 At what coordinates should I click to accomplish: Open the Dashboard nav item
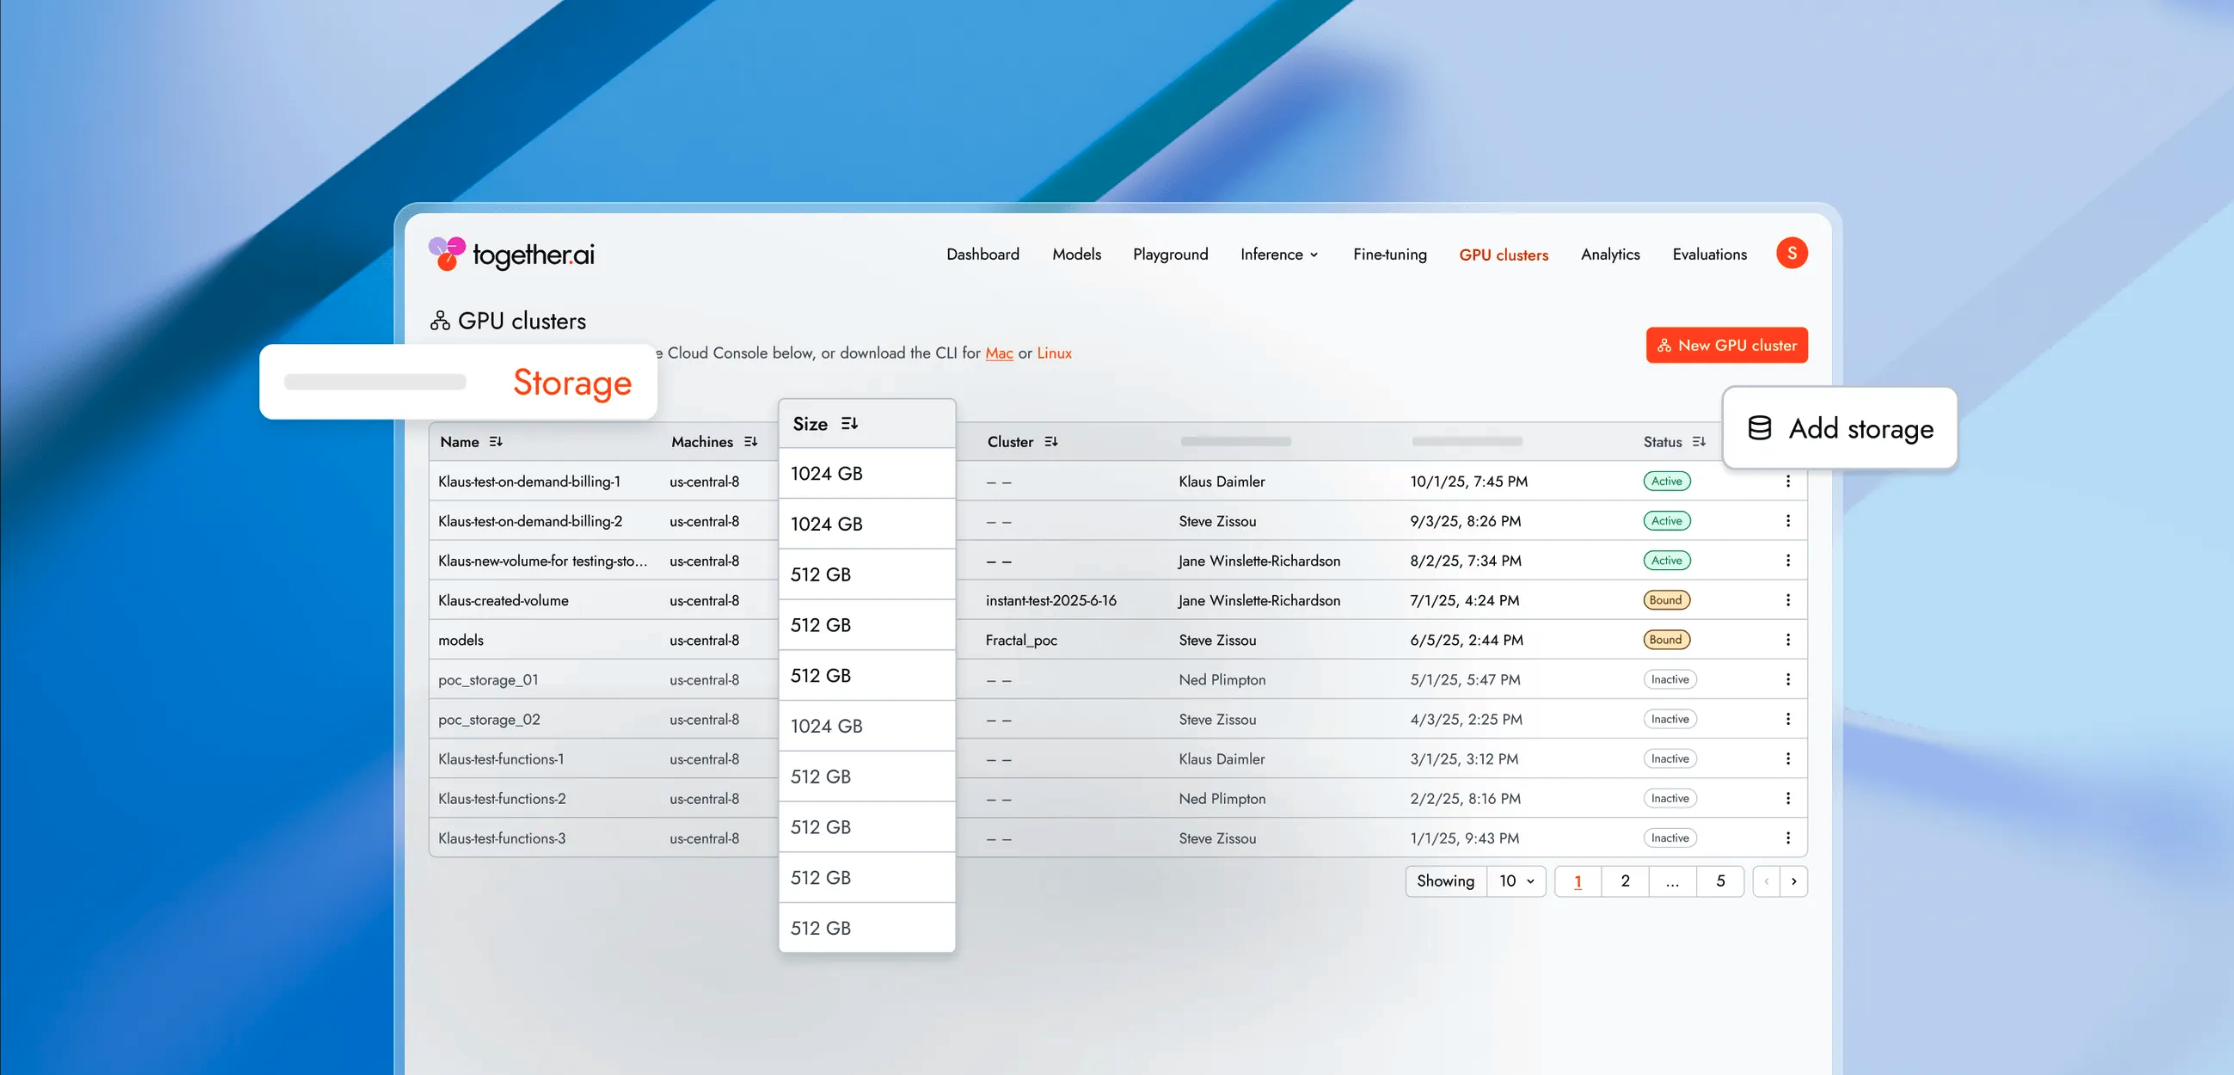[983, 255]
